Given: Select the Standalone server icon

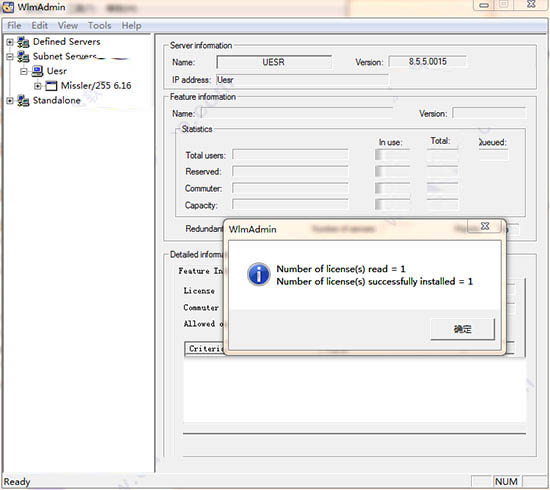Looking at the screenshot, I should 23,101.
